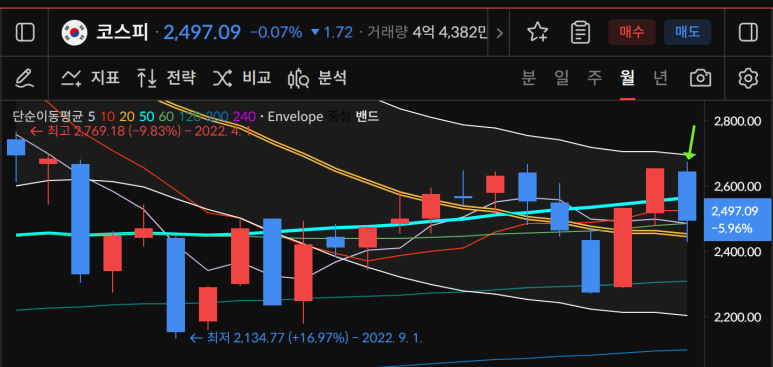
Task: Toggle the 50-period moving average
Action: pyautogui.click(x=146, y=117)
